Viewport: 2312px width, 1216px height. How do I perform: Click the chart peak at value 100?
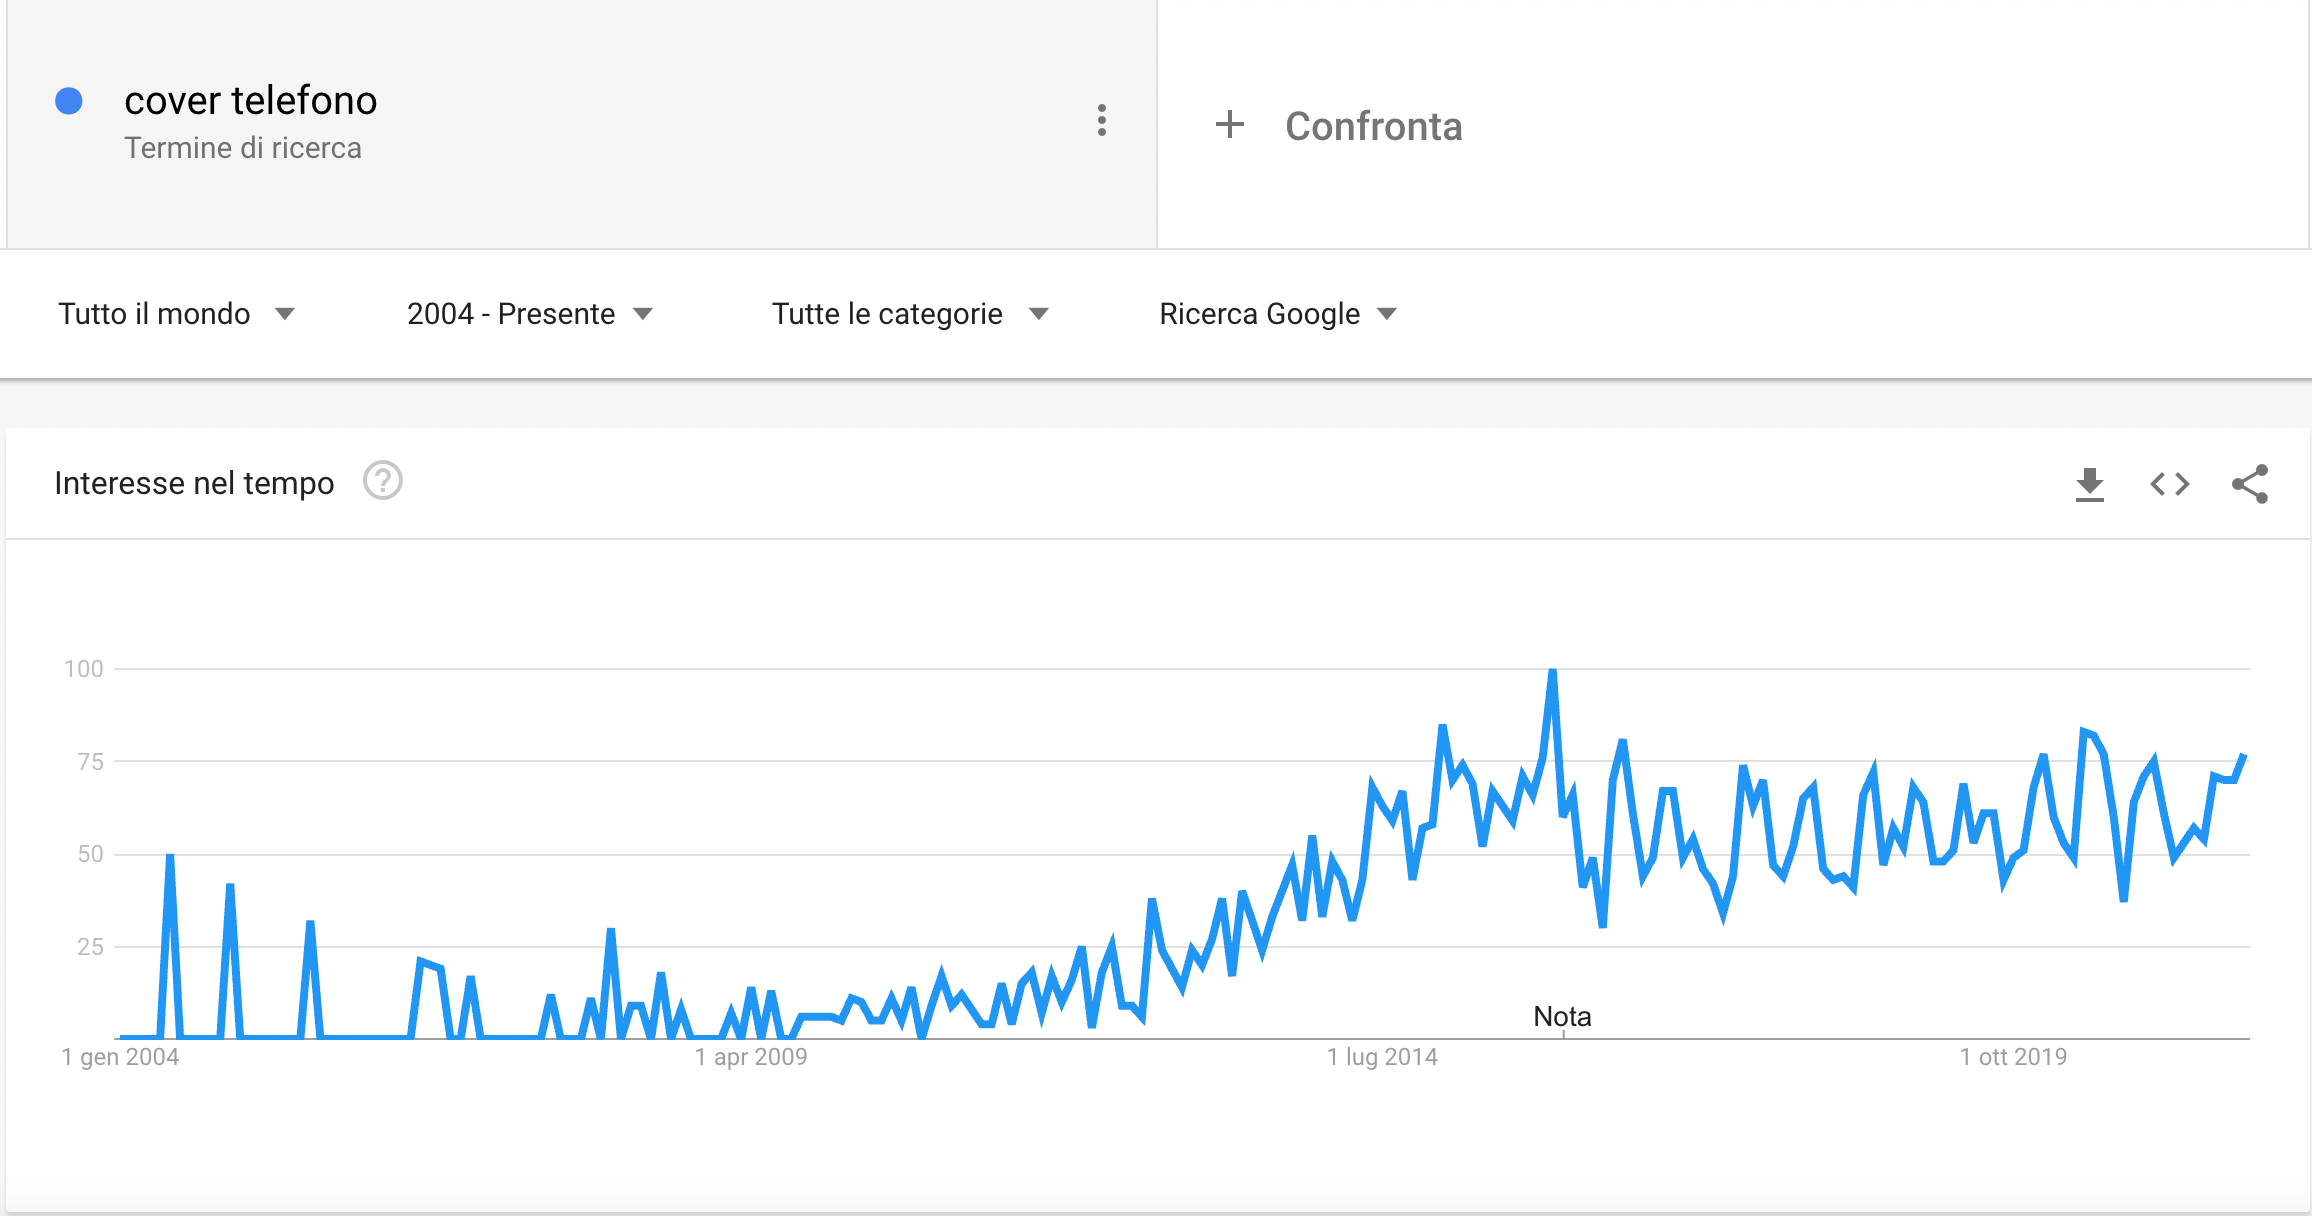click(x=1552, y=671)
